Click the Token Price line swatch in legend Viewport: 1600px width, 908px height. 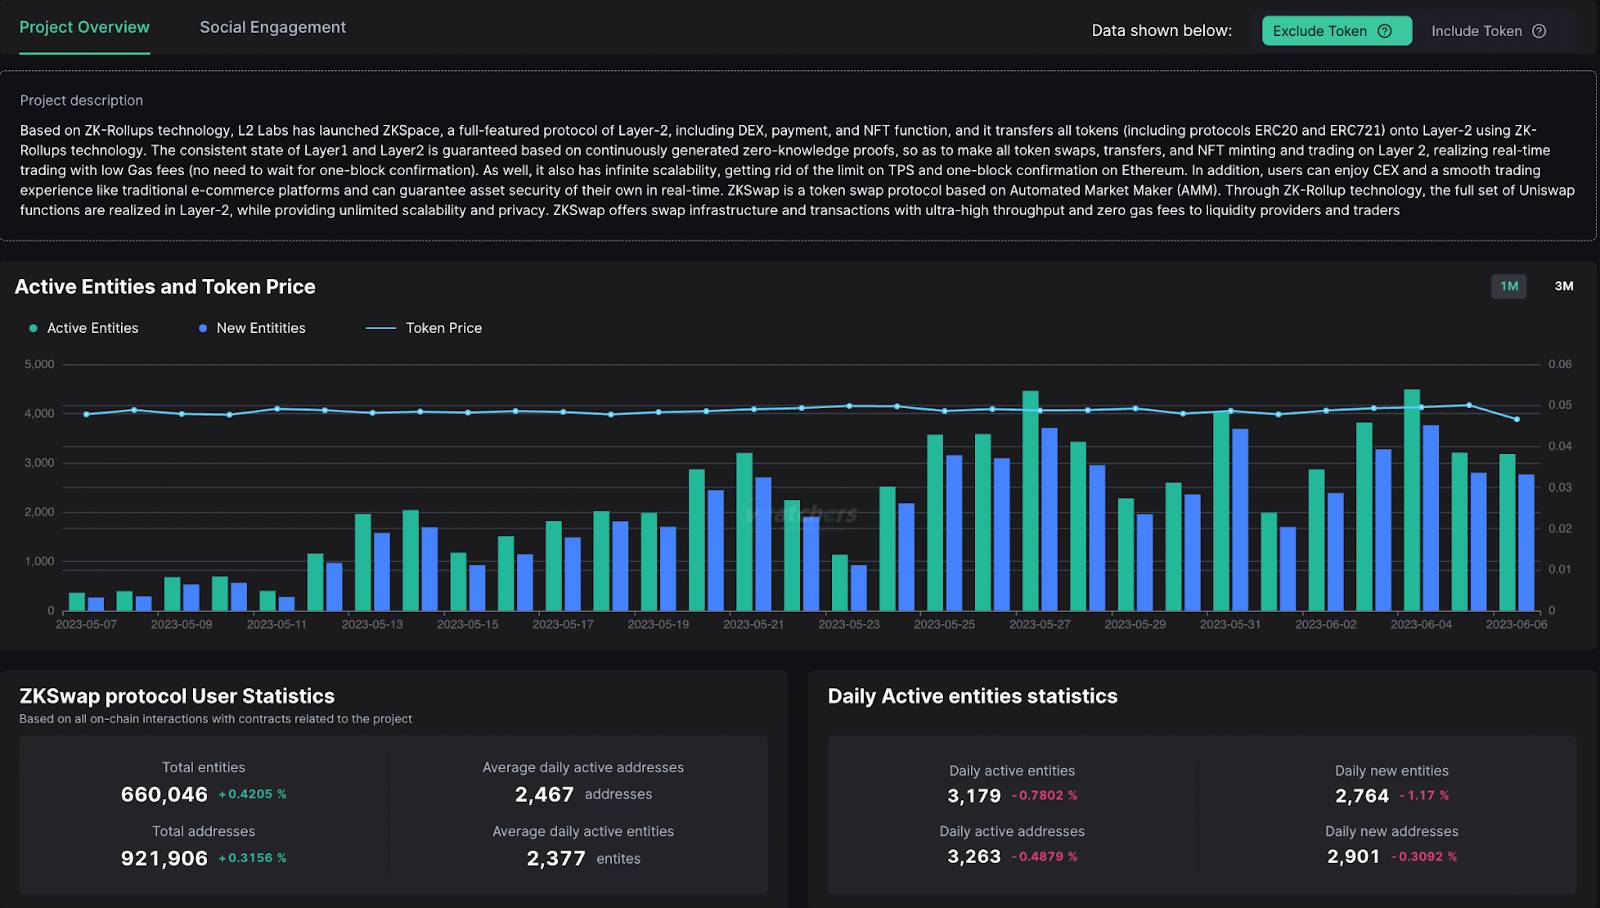(x=381, y=328)
